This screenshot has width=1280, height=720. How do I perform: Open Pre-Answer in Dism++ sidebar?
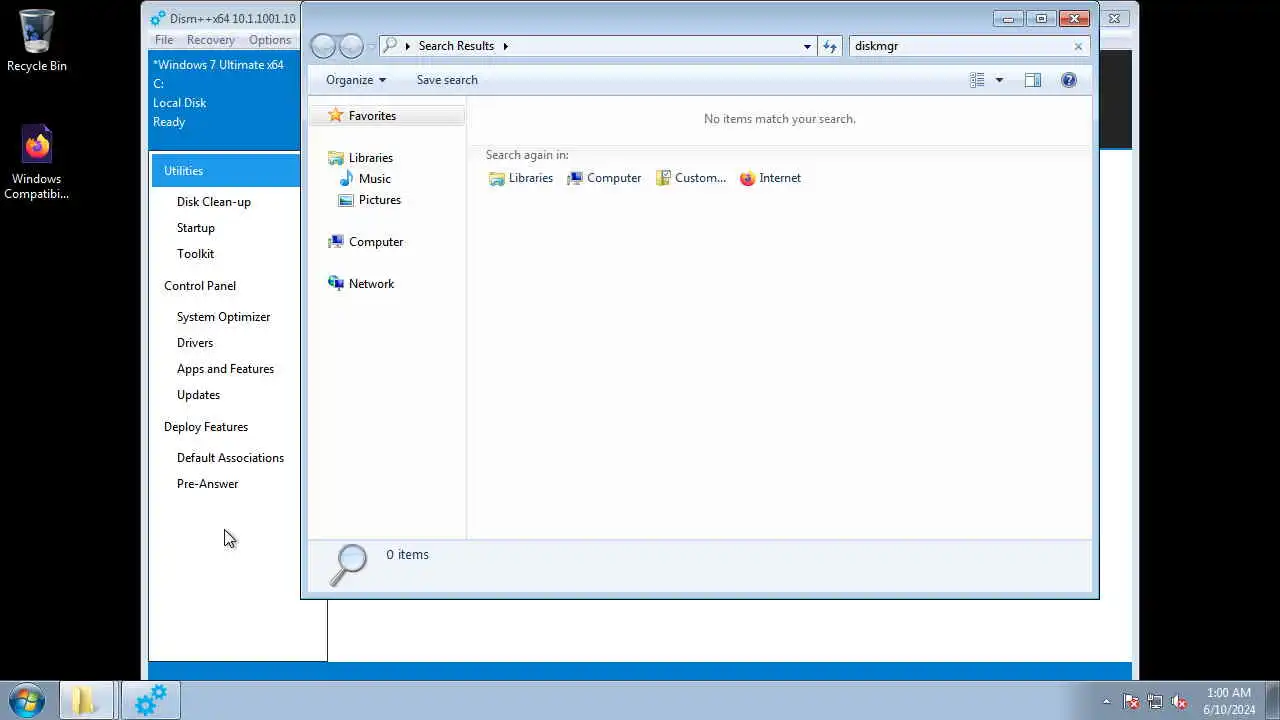pyautogui.click(x=207, y=484)
